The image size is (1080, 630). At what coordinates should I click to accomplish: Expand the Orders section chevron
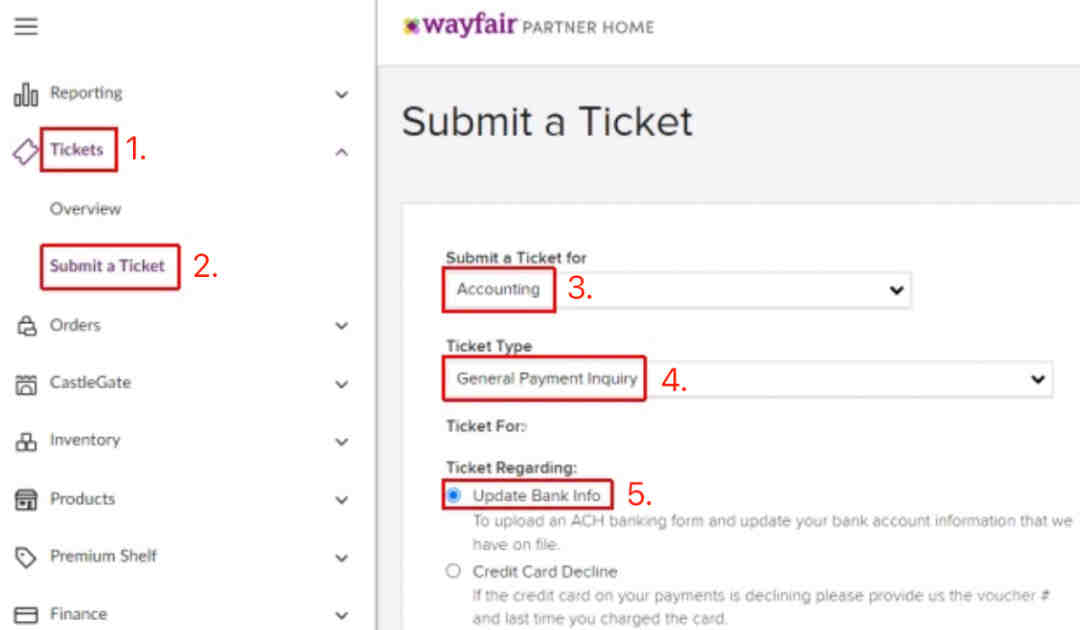[x=342, y=326]
